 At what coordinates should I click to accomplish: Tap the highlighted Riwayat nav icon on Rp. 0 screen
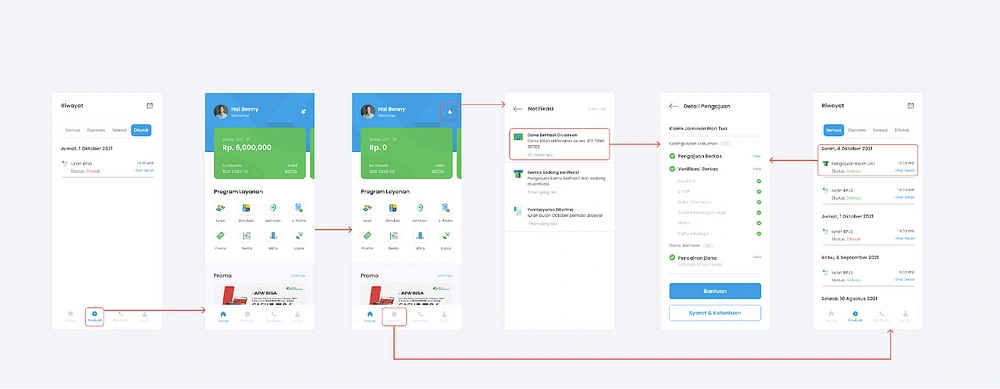tap(394, 316)
